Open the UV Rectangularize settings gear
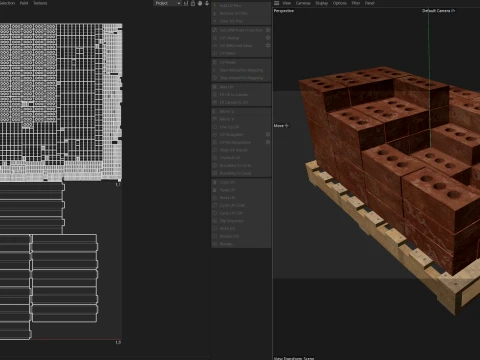This screenshot has width=480, height=360. [268, 142]
